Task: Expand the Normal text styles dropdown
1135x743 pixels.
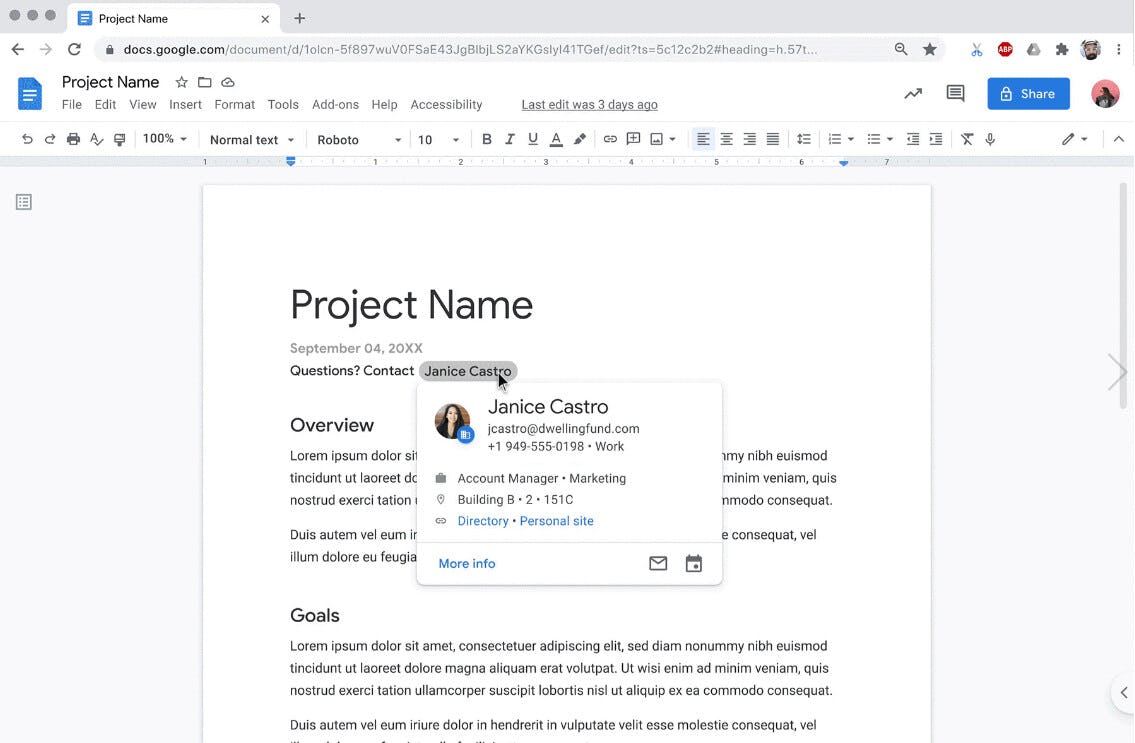Action: 250,139
